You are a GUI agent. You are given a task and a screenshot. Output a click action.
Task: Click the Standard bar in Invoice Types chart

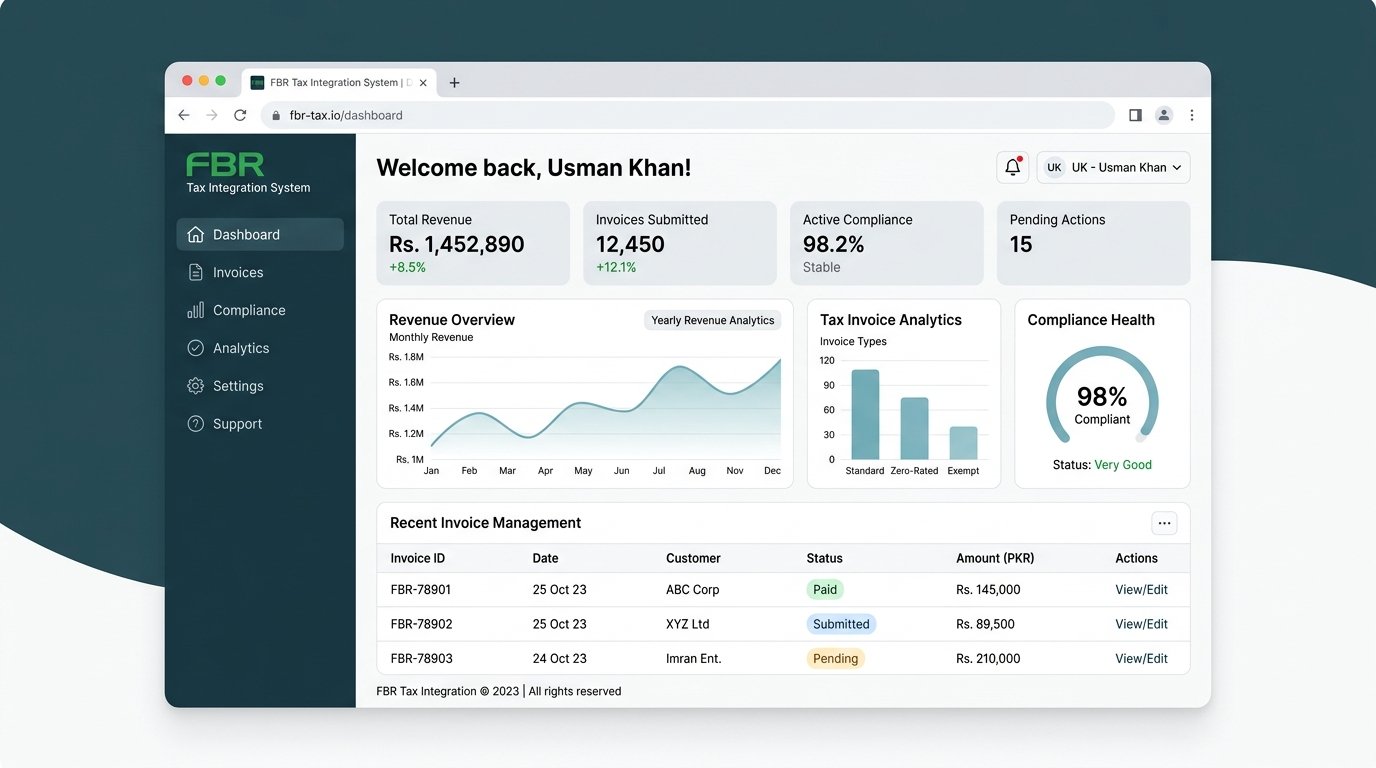(865, 415)
